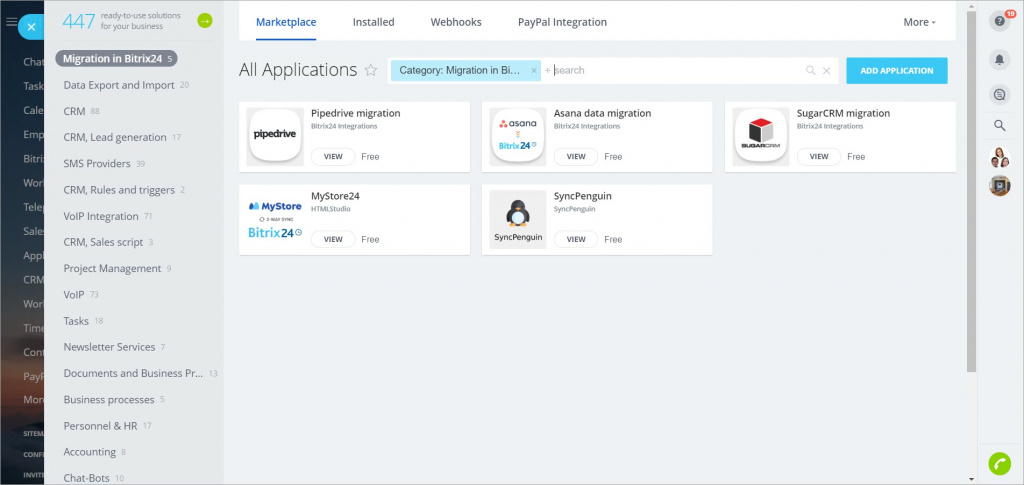Image resolution: width=1024 pixels, height=485 pixels.
Task: Select the Tasks category
Action: coord(83,321)
